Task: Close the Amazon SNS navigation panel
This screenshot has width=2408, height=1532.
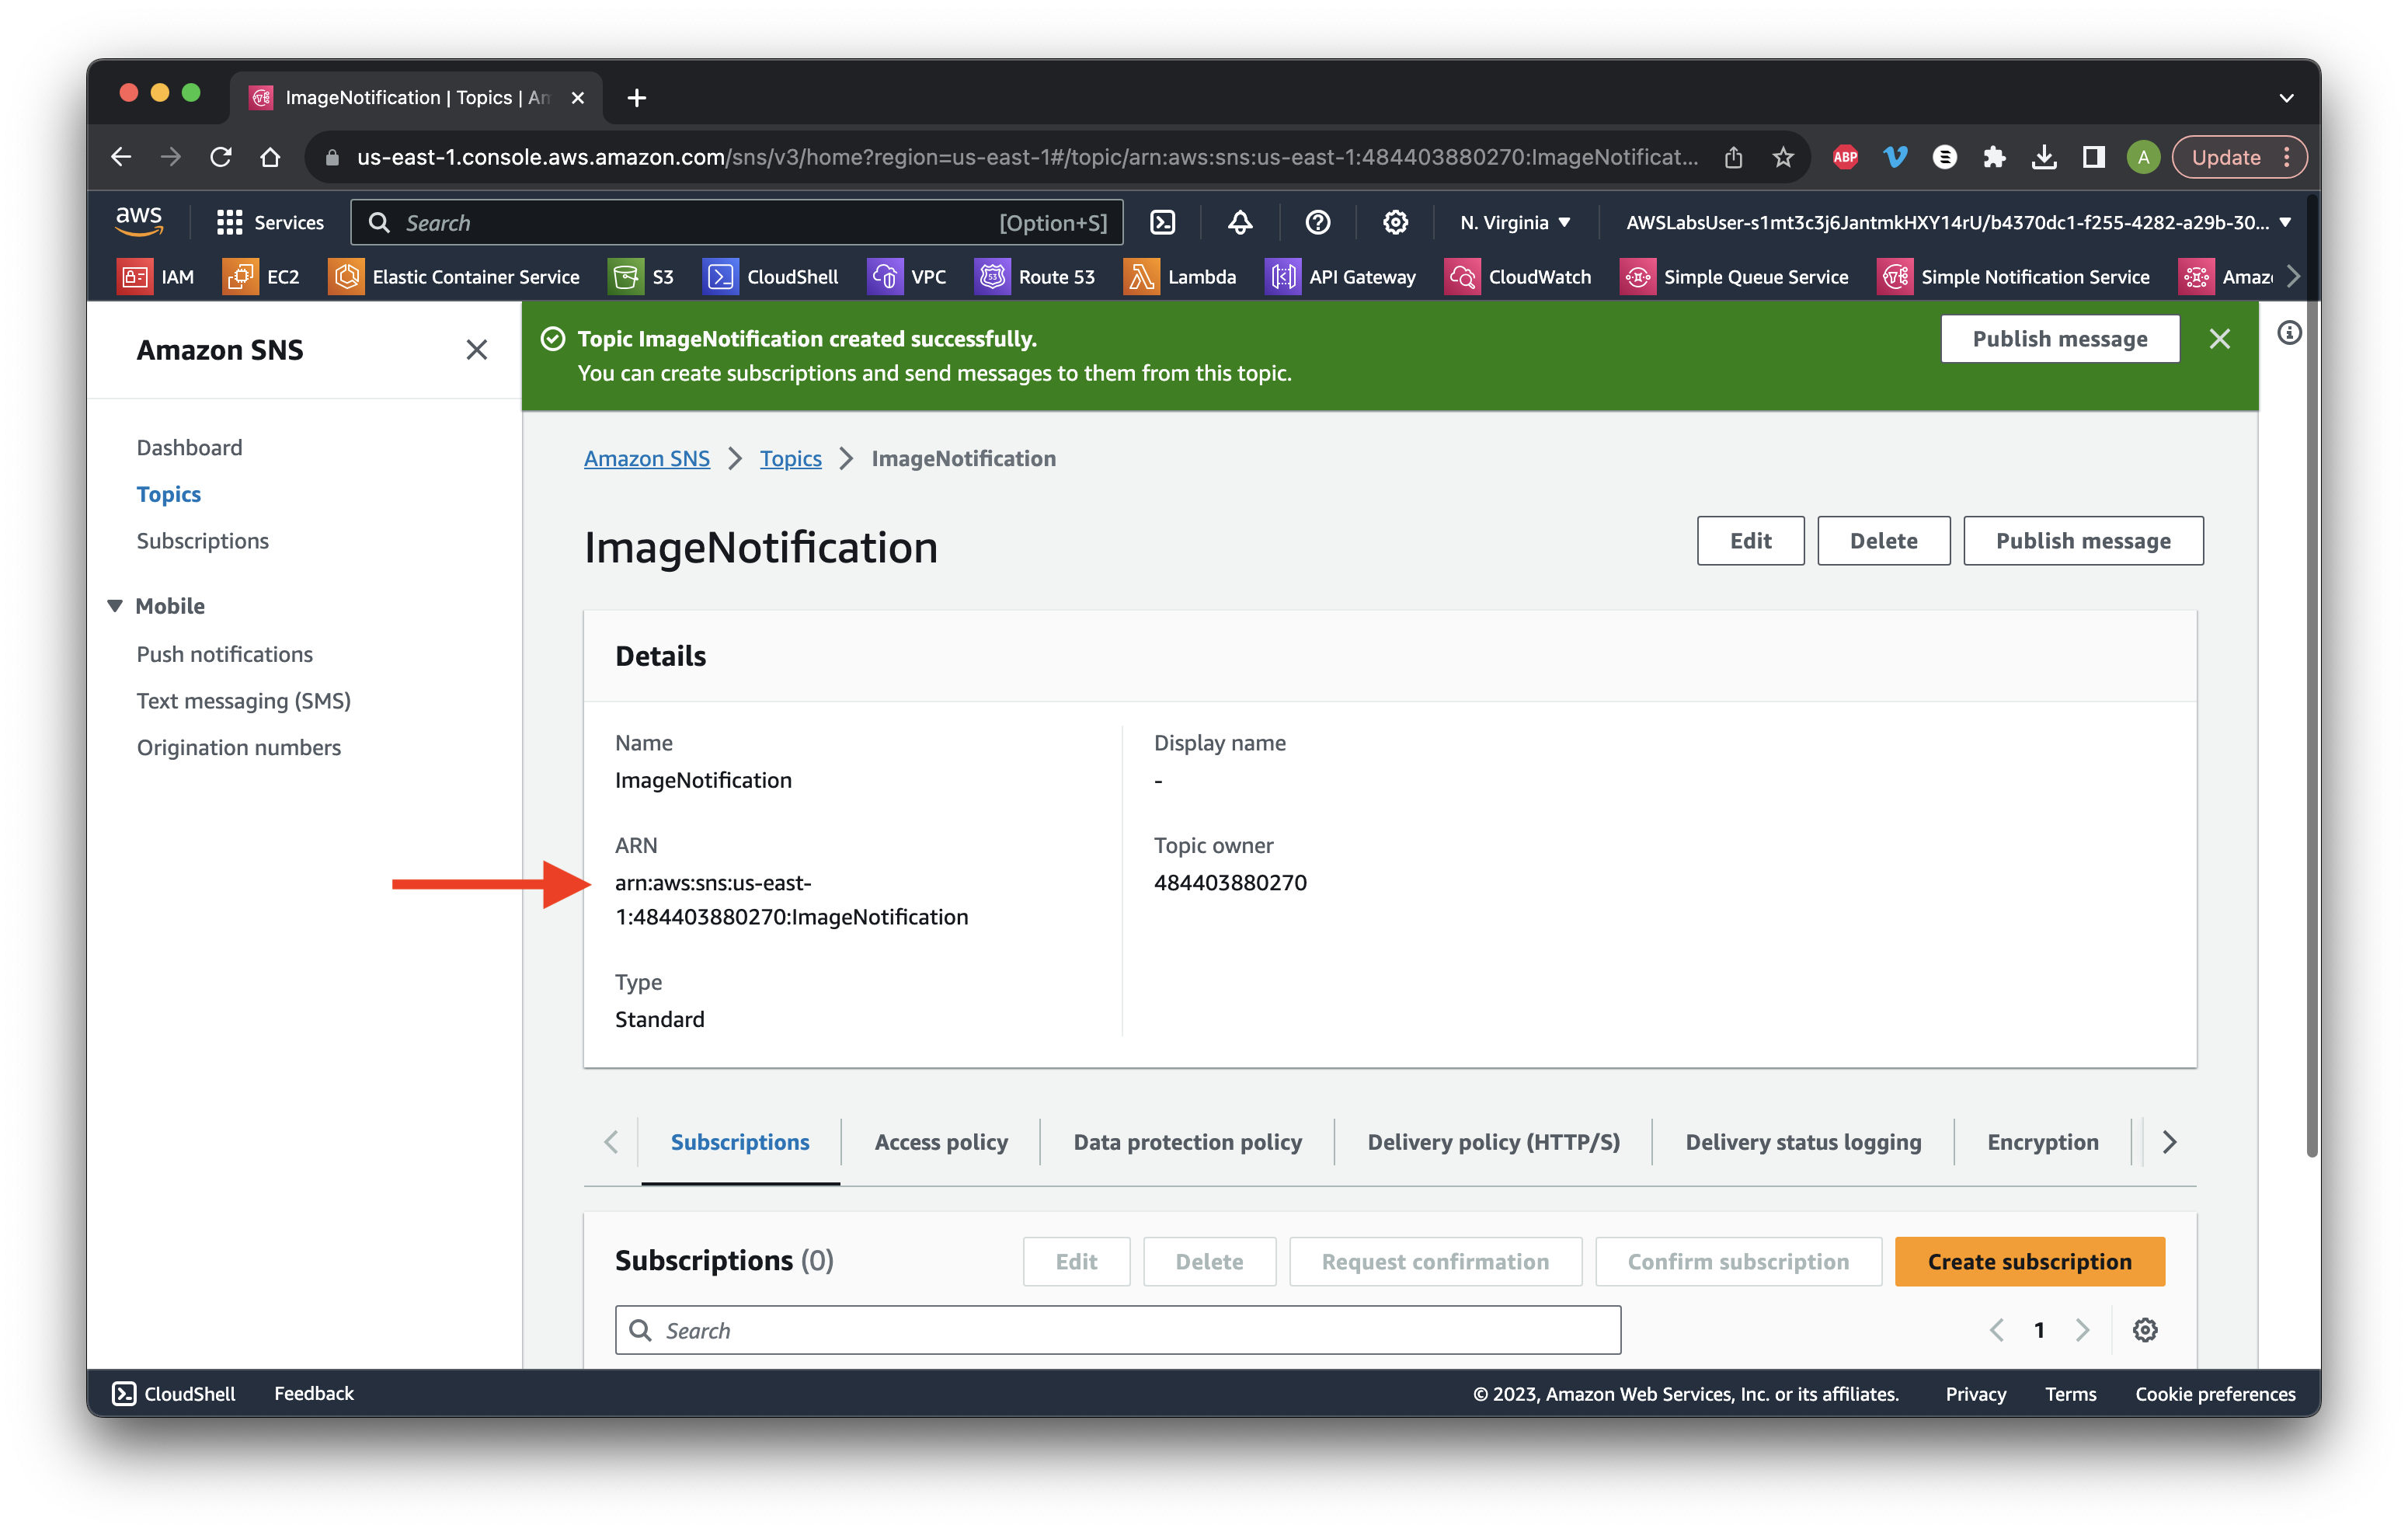Action: pos(476,350)
